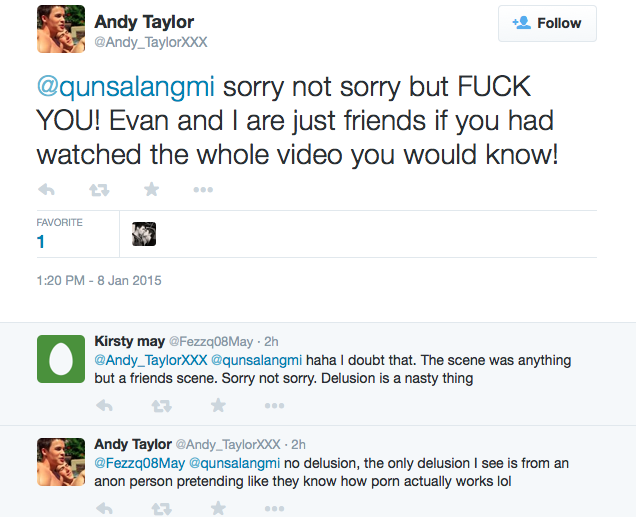Open the 1:20 PM - 8 Jan 2015 timestamp
The width and height of the screenshot is (636, 517).
(99, 281)
